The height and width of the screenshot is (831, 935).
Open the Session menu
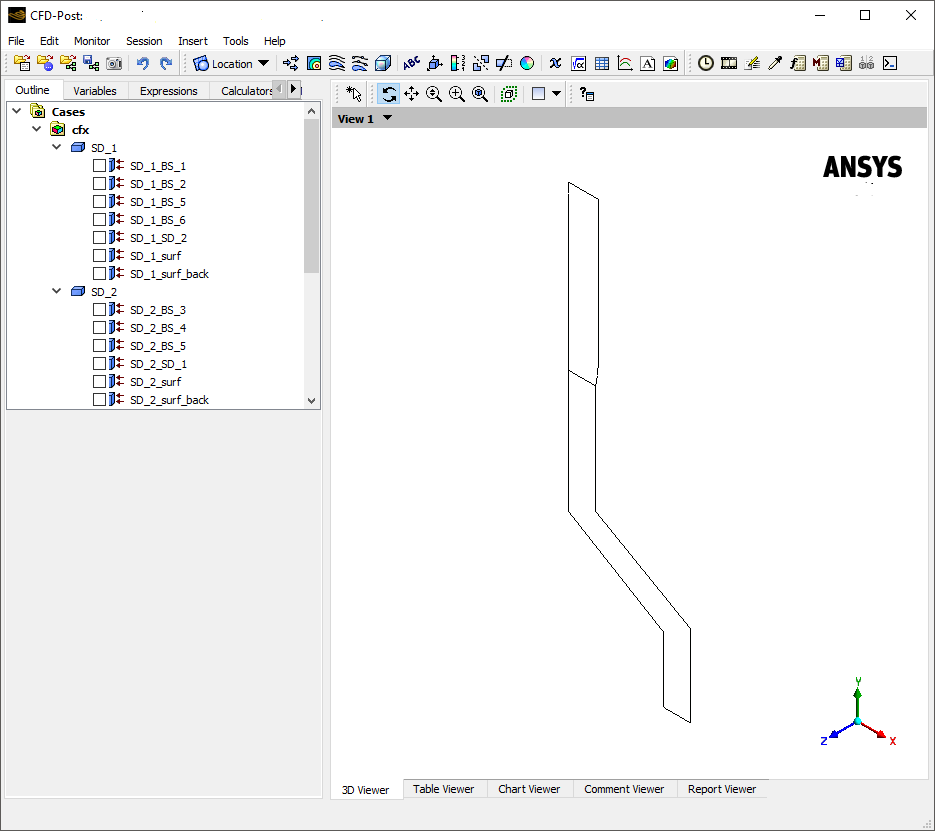coord(144,41)
